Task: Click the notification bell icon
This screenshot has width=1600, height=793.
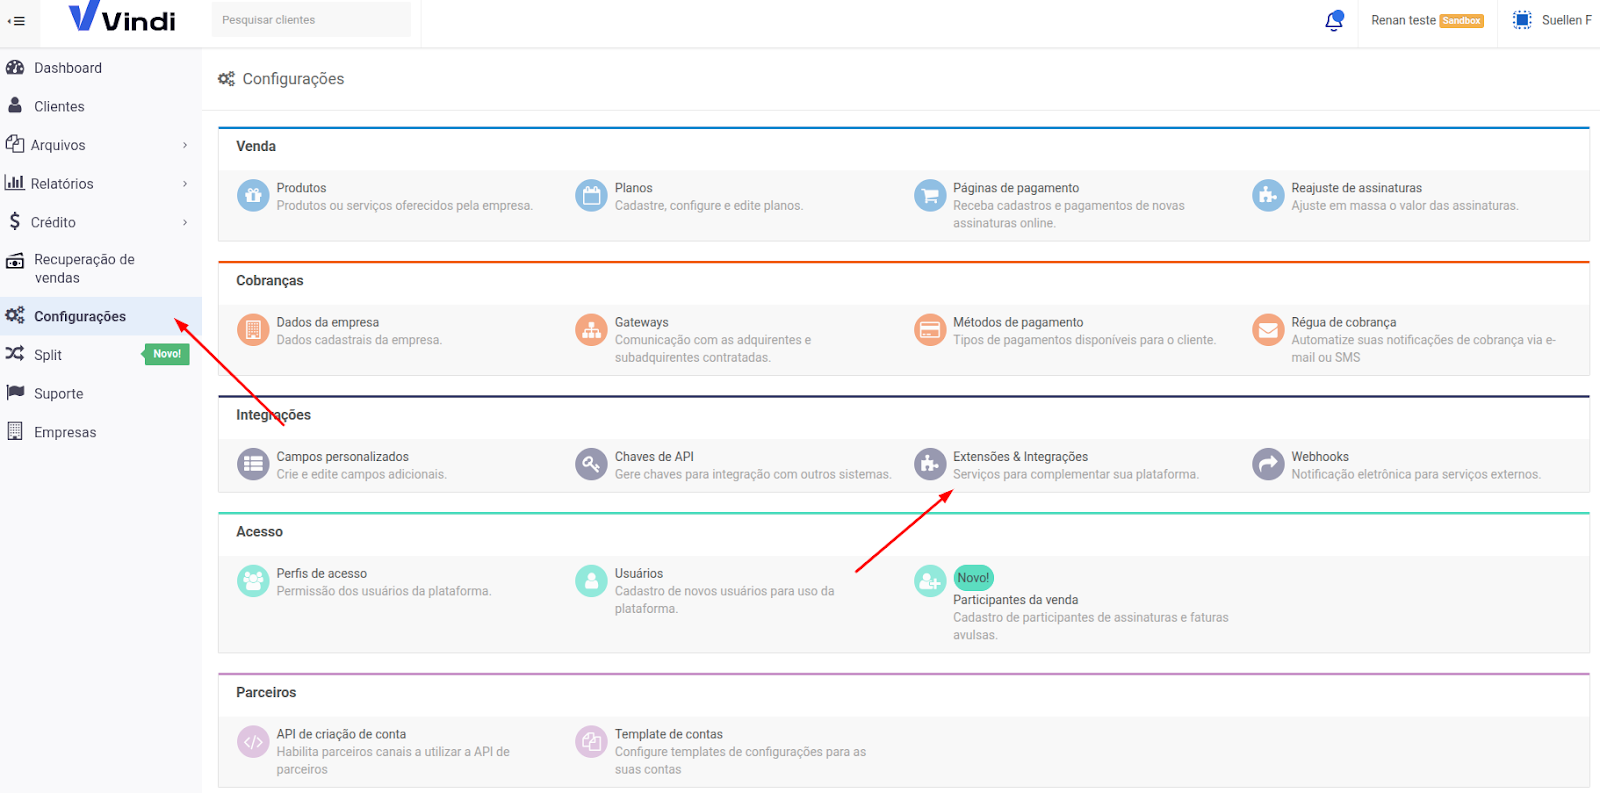Action: tap(1334, 21)
